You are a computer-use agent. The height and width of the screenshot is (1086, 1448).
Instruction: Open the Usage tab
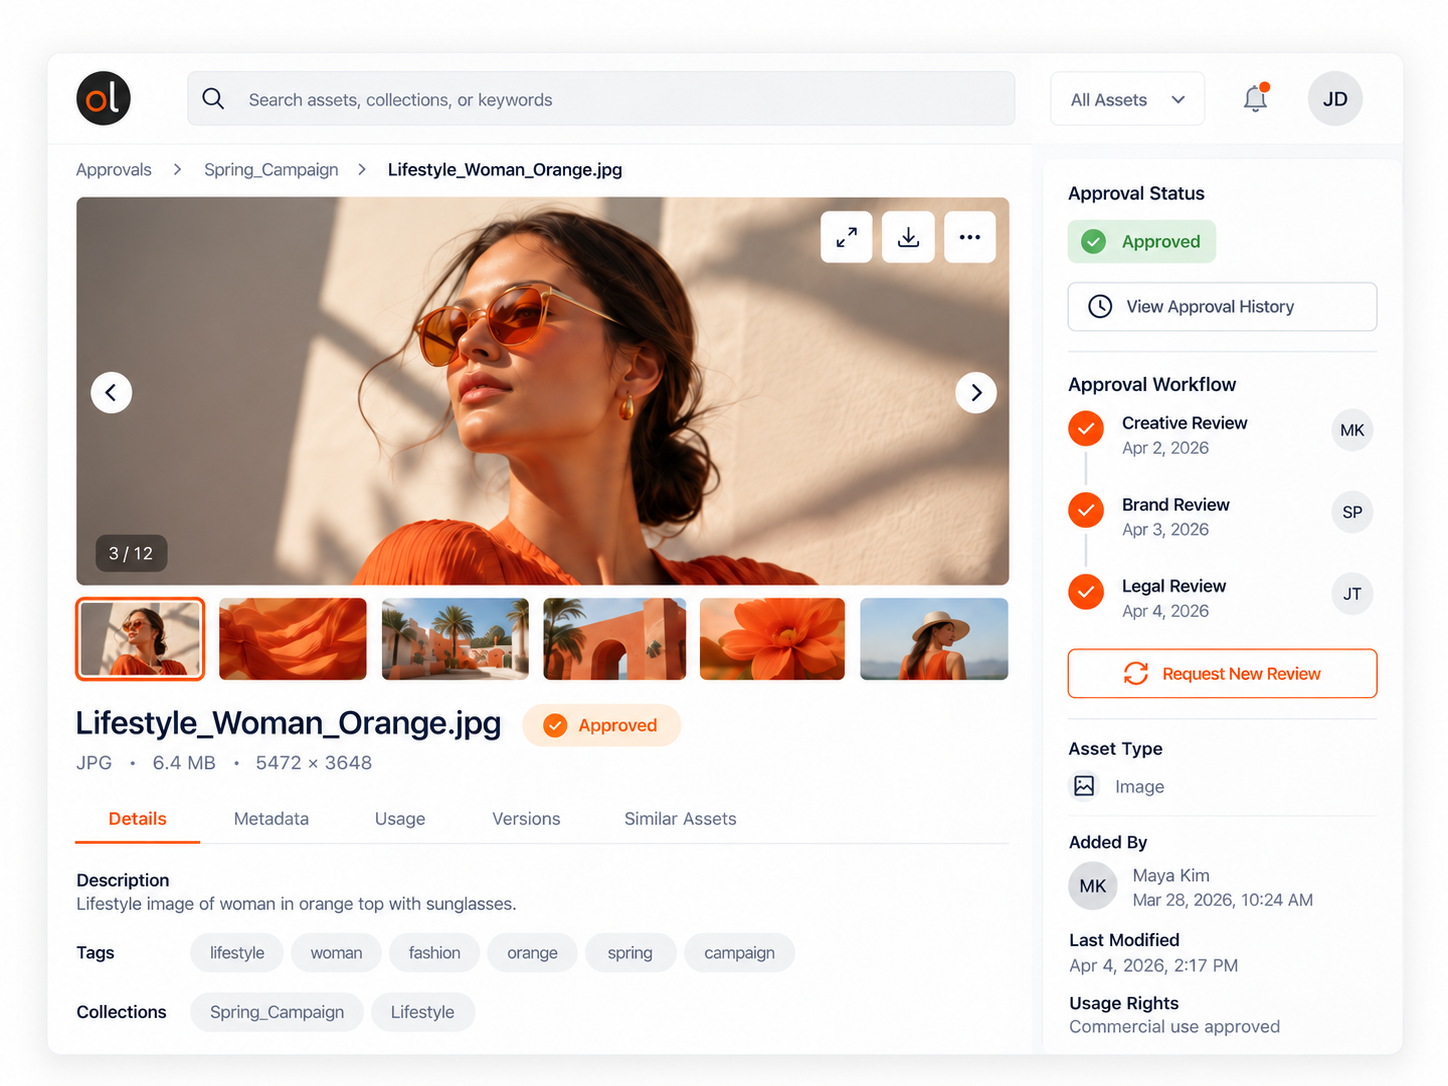point(400,819)
